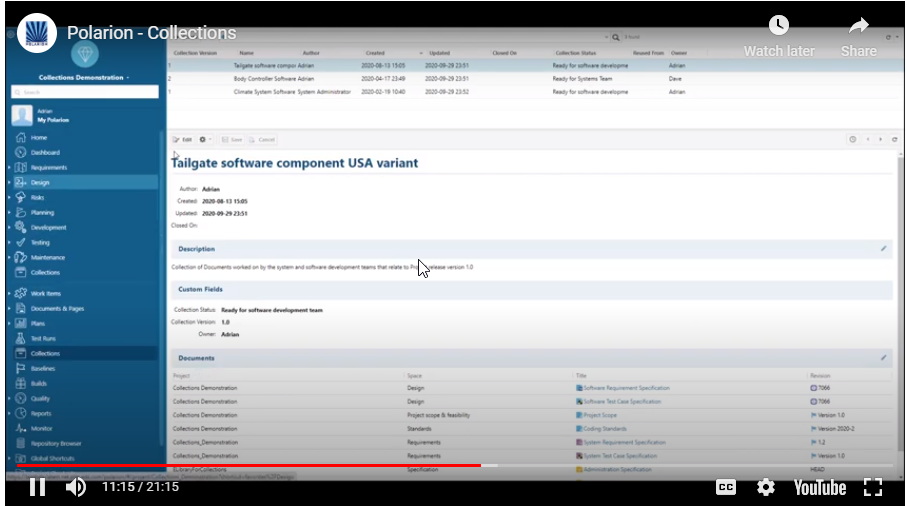Click the Edit collection toolbar button

(x=182, y=139)
